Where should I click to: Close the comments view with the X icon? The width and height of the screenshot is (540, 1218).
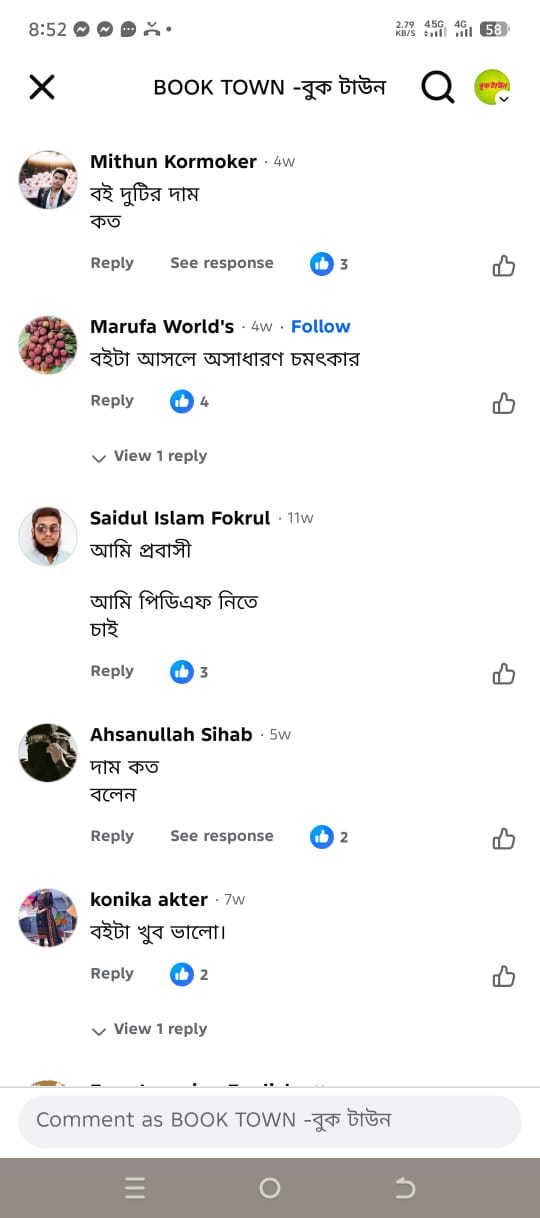[42, 88]
